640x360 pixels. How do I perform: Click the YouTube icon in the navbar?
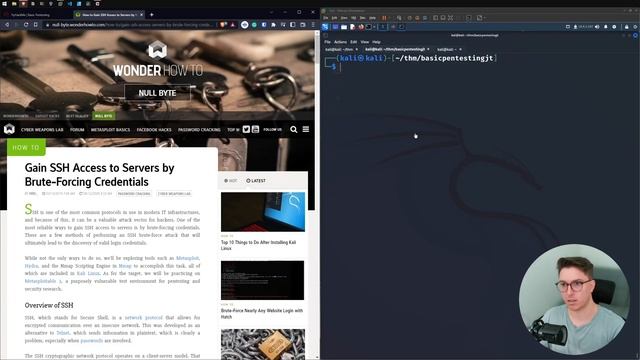click(x=256, y=129)
